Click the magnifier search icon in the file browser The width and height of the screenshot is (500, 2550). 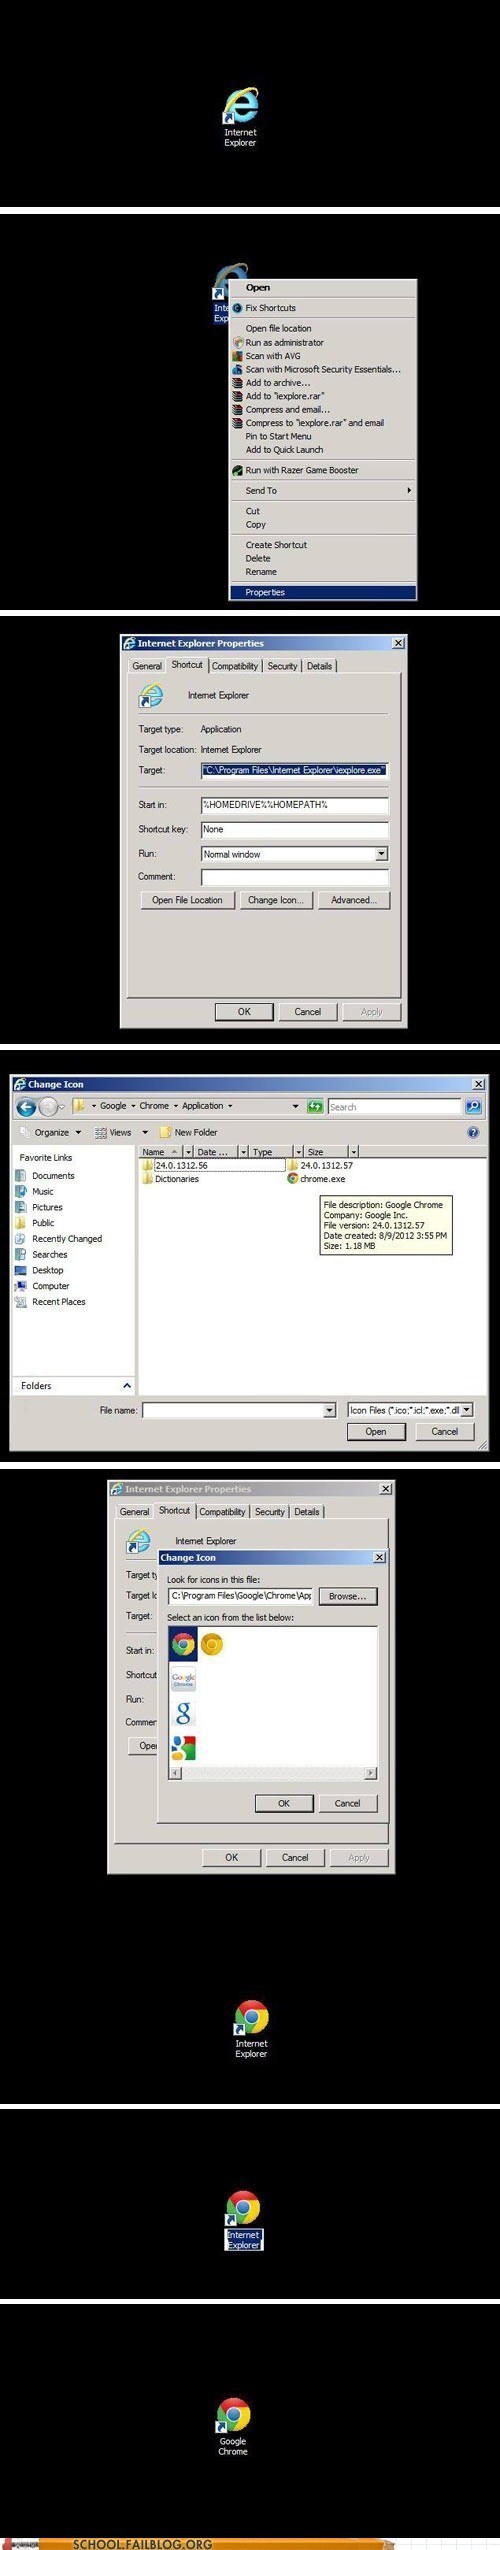click(473, 1106)
